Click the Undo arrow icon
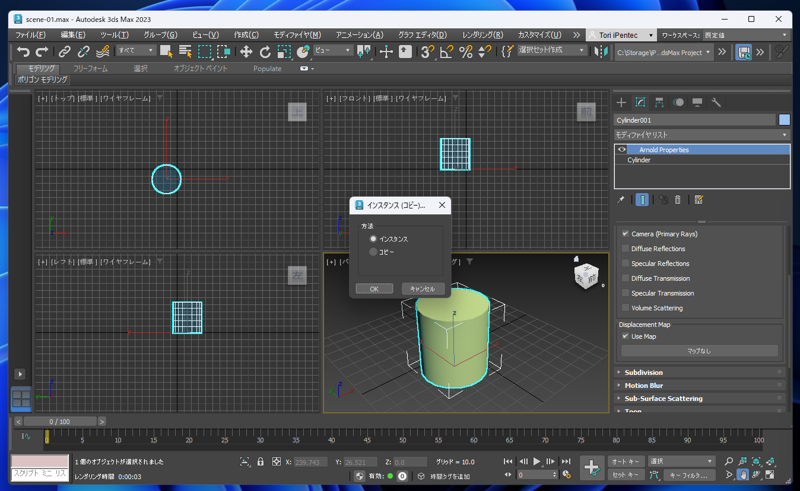The width and height of the screenshot is (800, 491). (x=23, y=52)
